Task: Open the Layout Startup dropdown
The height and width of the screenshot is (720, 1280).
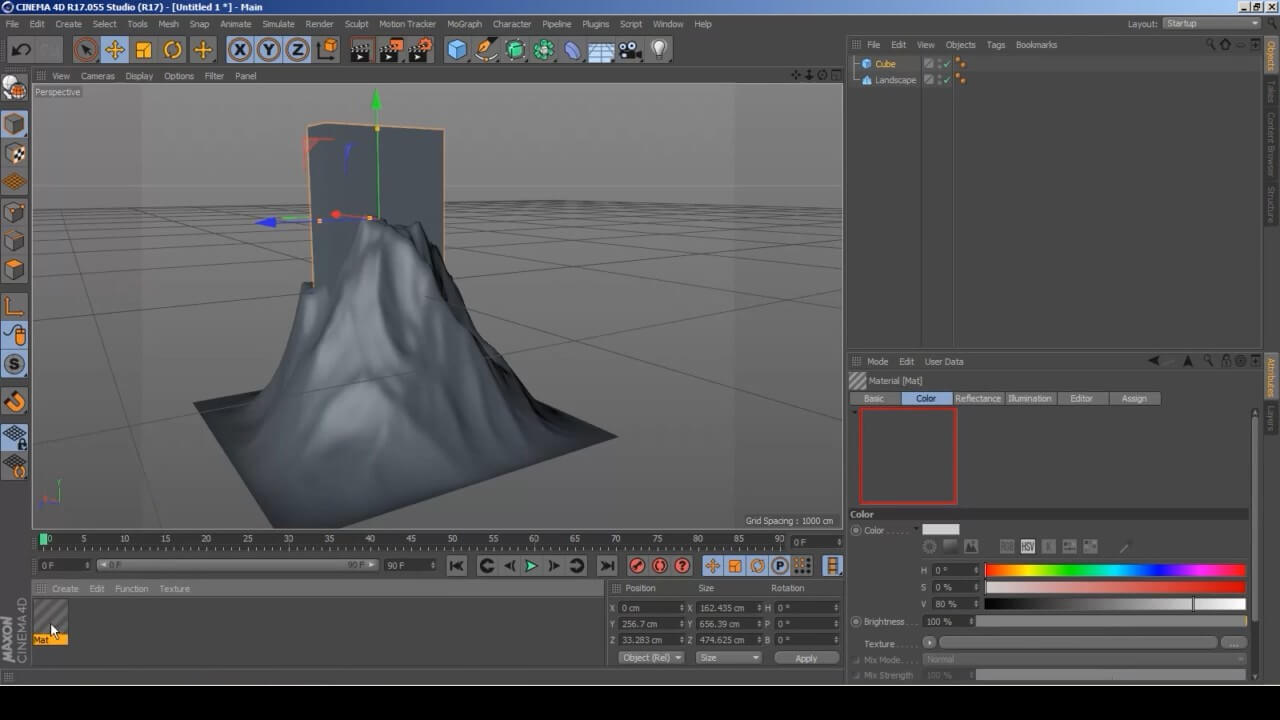Action: pyautogui.click(x=1211, y=24)
